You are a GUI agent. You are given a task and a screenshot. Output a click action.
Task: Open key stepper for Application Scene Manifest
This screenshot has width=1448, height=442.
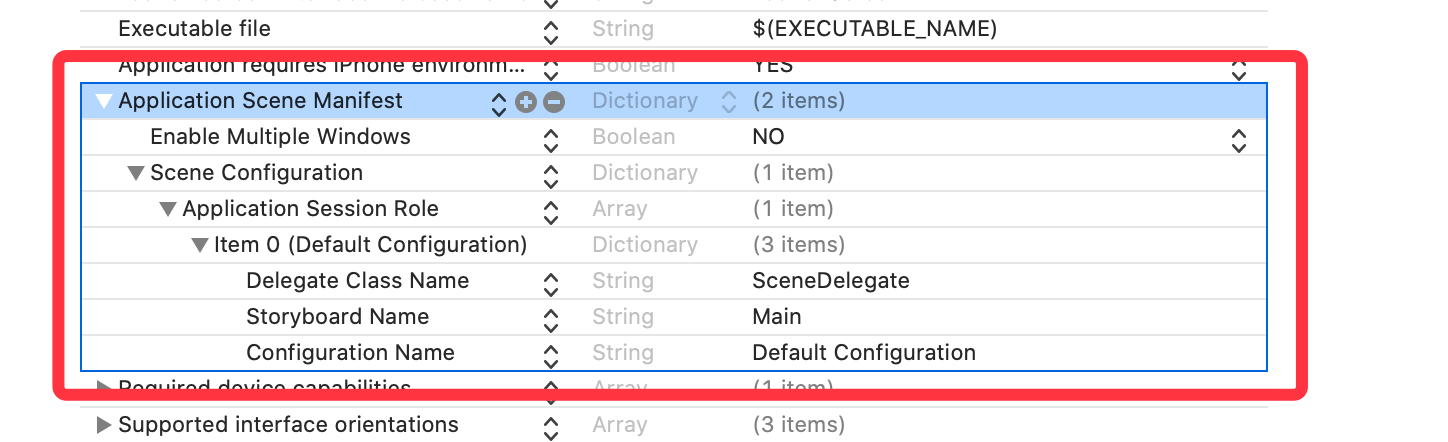click(x=499, y=102)
